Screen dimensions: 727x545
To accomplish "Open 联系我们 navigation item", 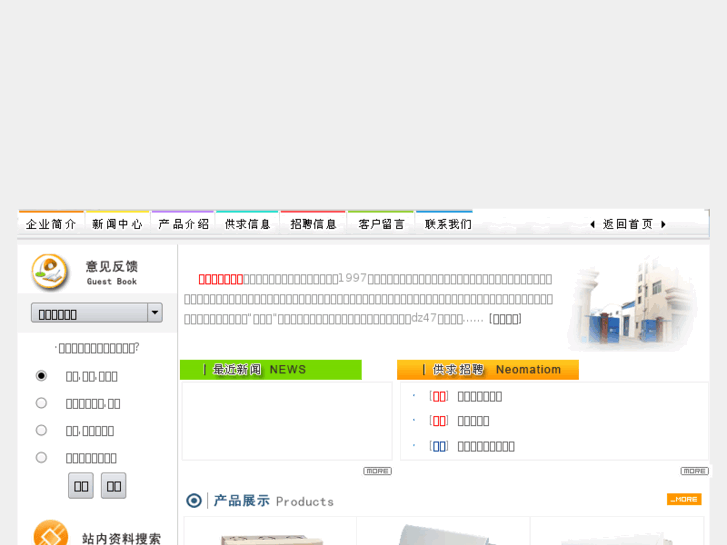I will pyautogui.click(x=448, y=224).
